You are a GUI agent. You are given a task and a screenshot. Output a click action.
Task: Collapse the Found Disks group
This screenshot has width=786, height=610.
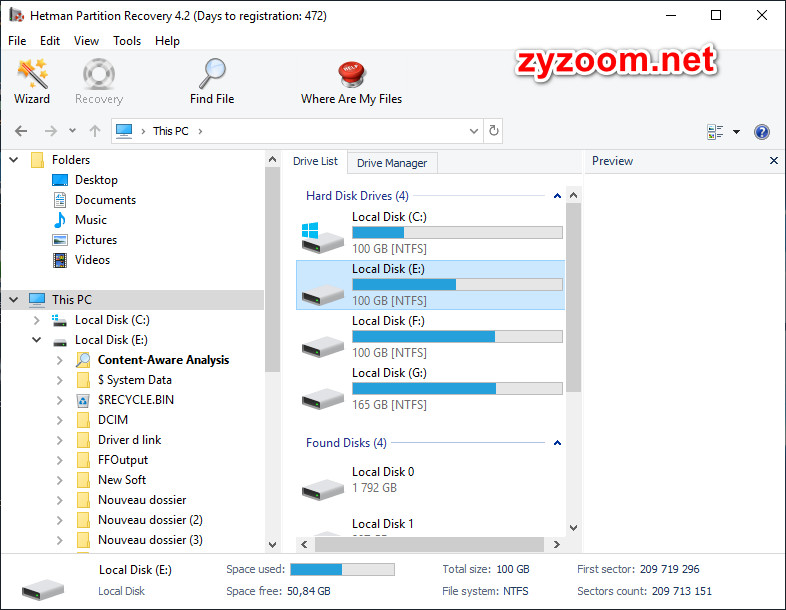point(557,443)
